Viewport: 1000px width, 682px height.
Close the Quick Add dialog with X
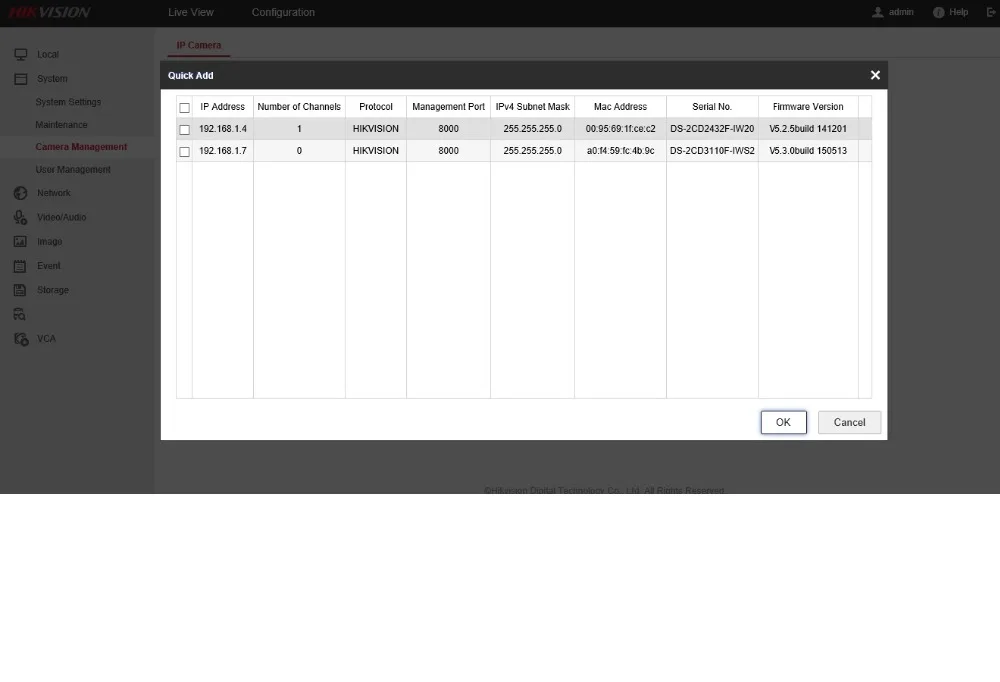[875, 75]
